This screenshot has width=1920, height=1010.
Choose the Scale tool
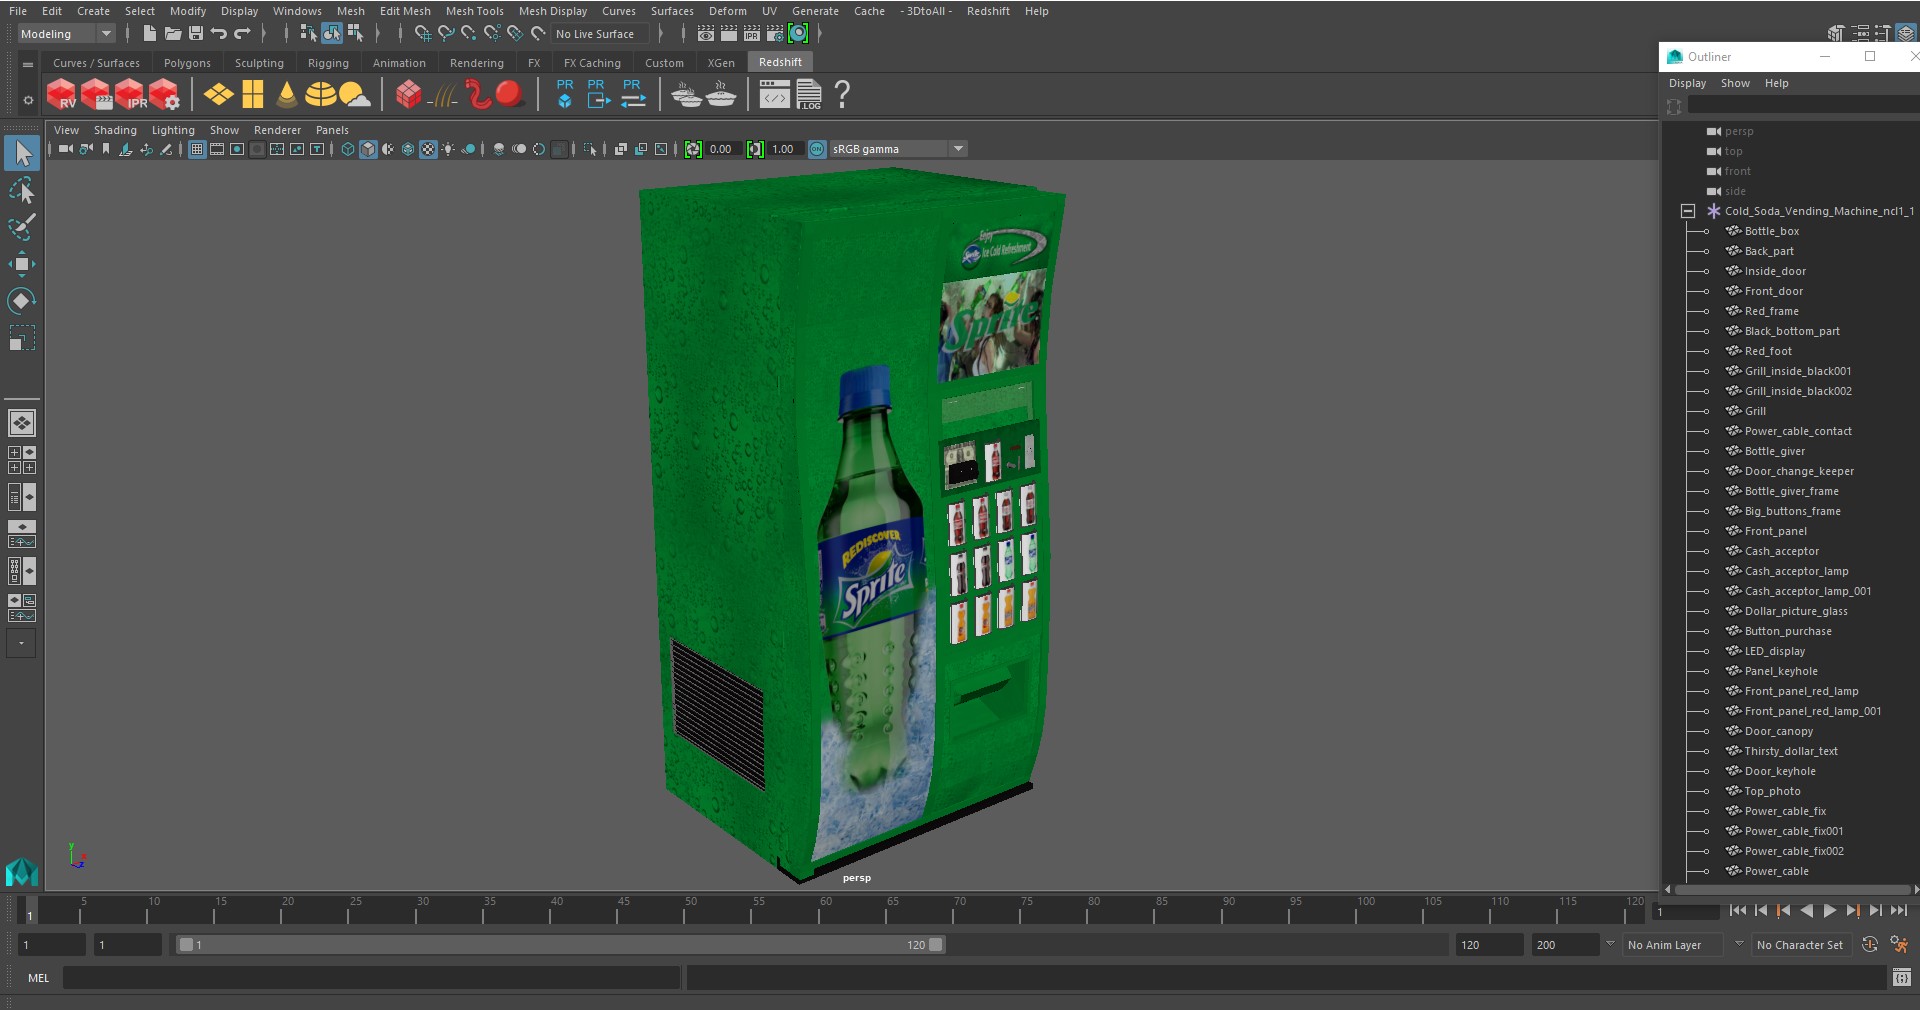click(x=21, y=338)
